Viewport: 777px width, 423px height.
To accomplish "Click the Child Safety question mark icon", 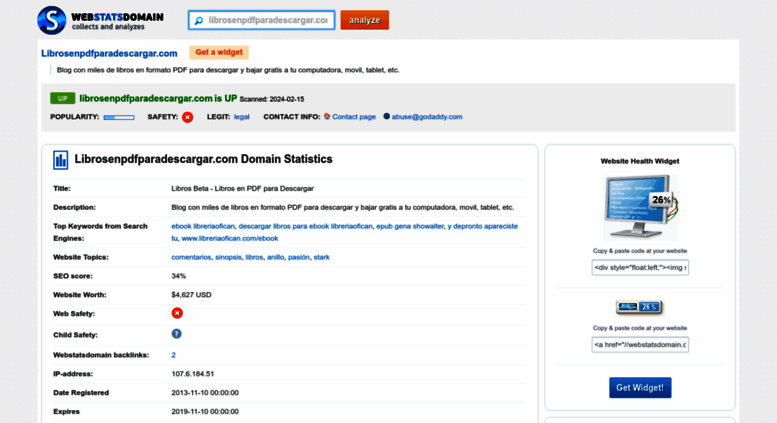I will 177,334.
